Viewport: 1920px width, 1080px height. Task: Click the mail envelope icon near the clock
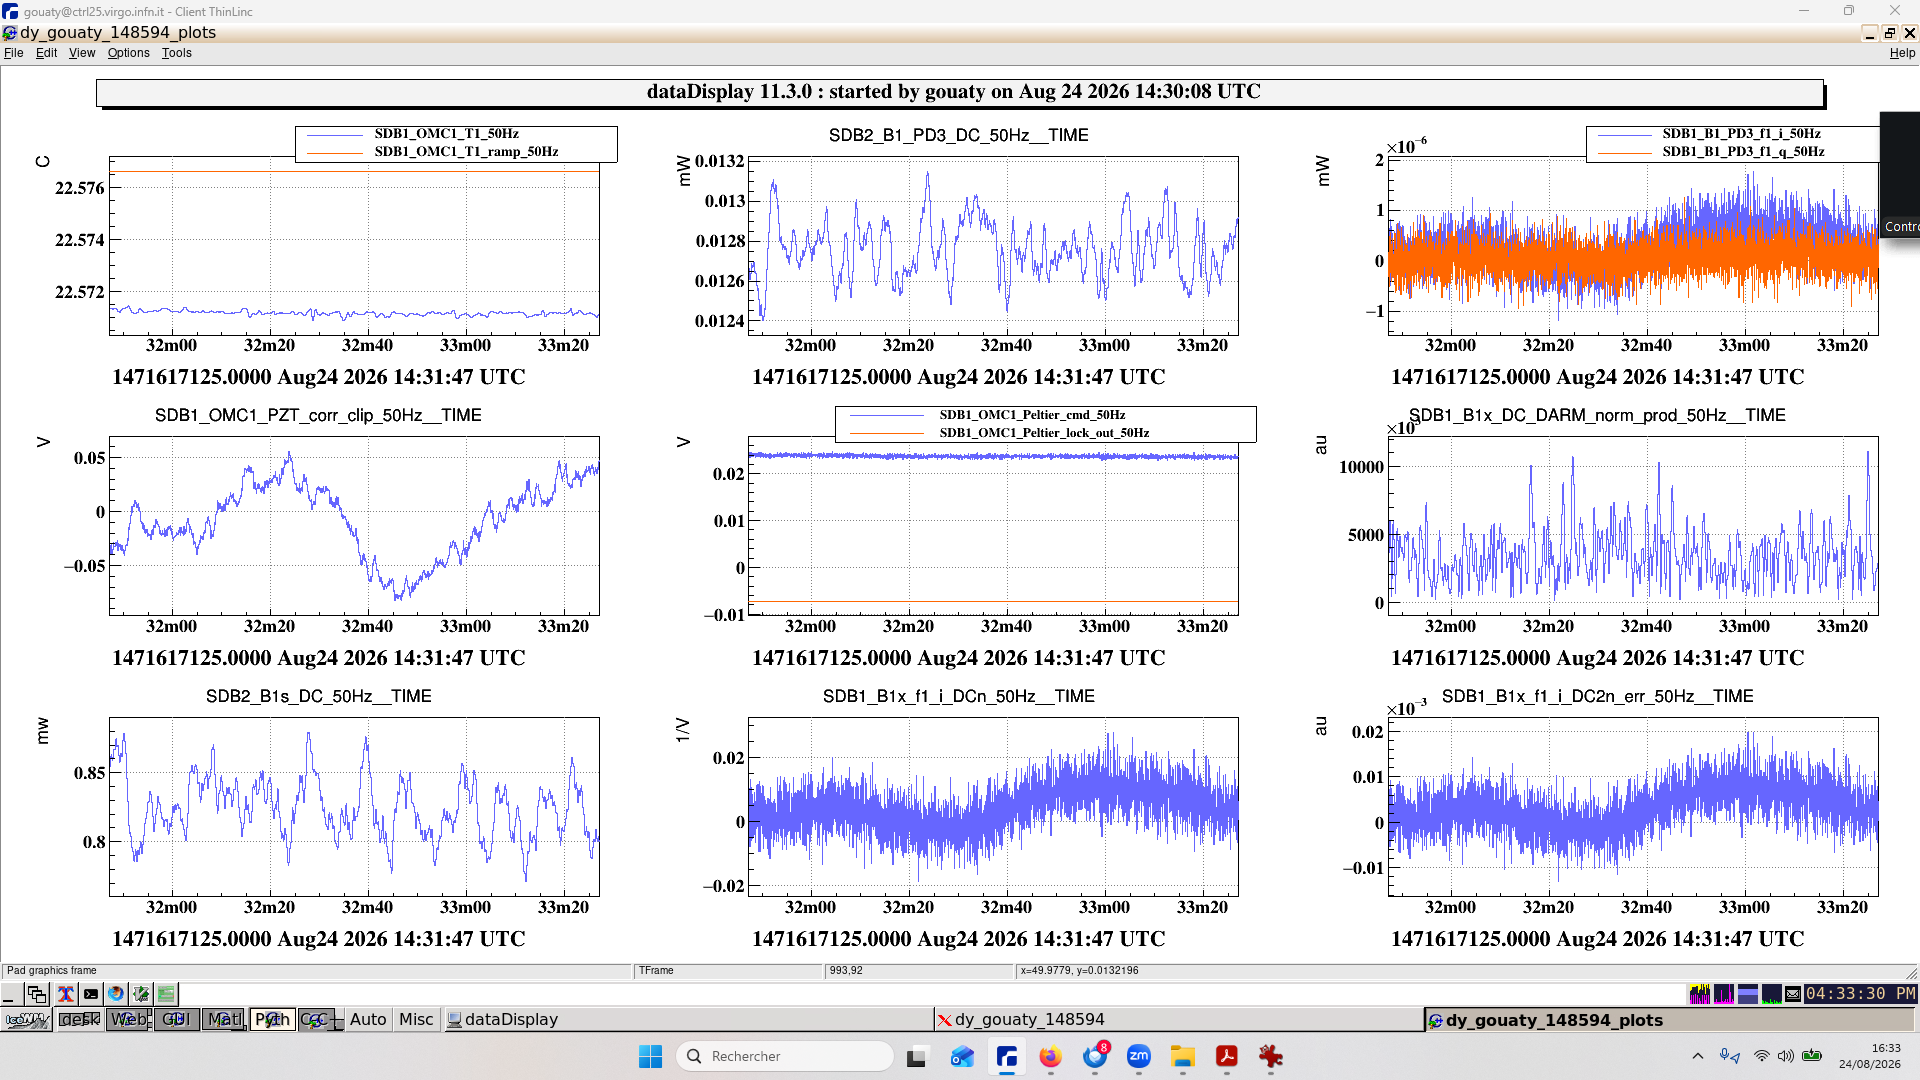[1793, 994]
